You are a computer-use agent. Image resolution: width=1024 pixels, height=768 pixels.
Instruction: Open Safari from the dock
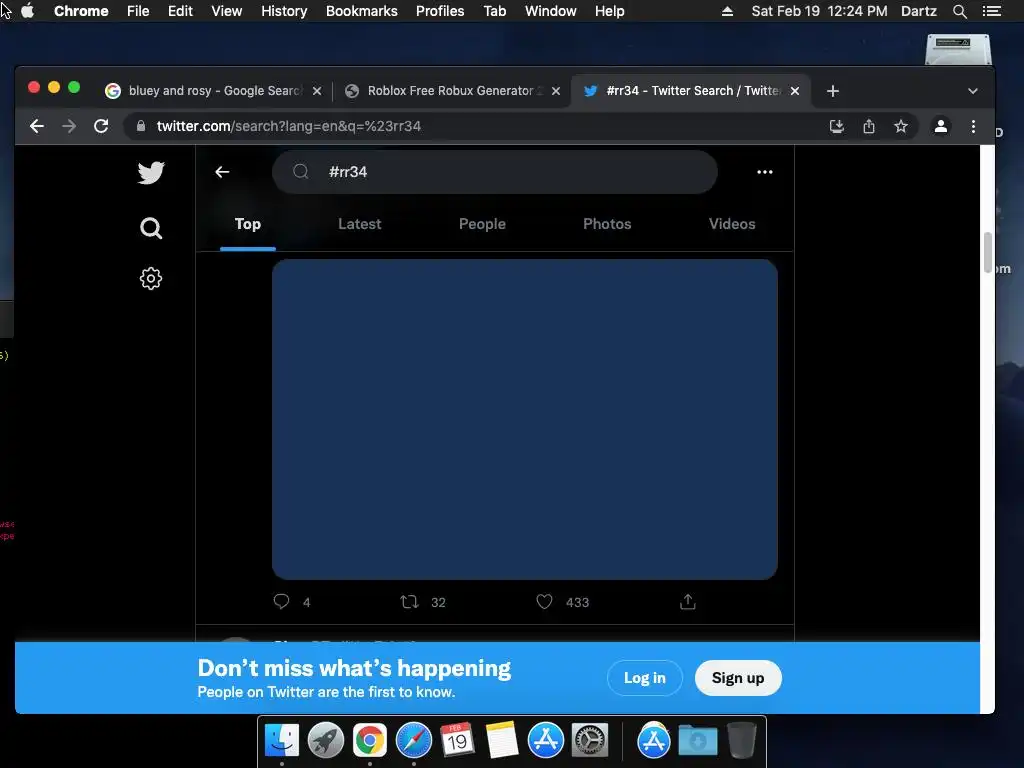(413, 741)
